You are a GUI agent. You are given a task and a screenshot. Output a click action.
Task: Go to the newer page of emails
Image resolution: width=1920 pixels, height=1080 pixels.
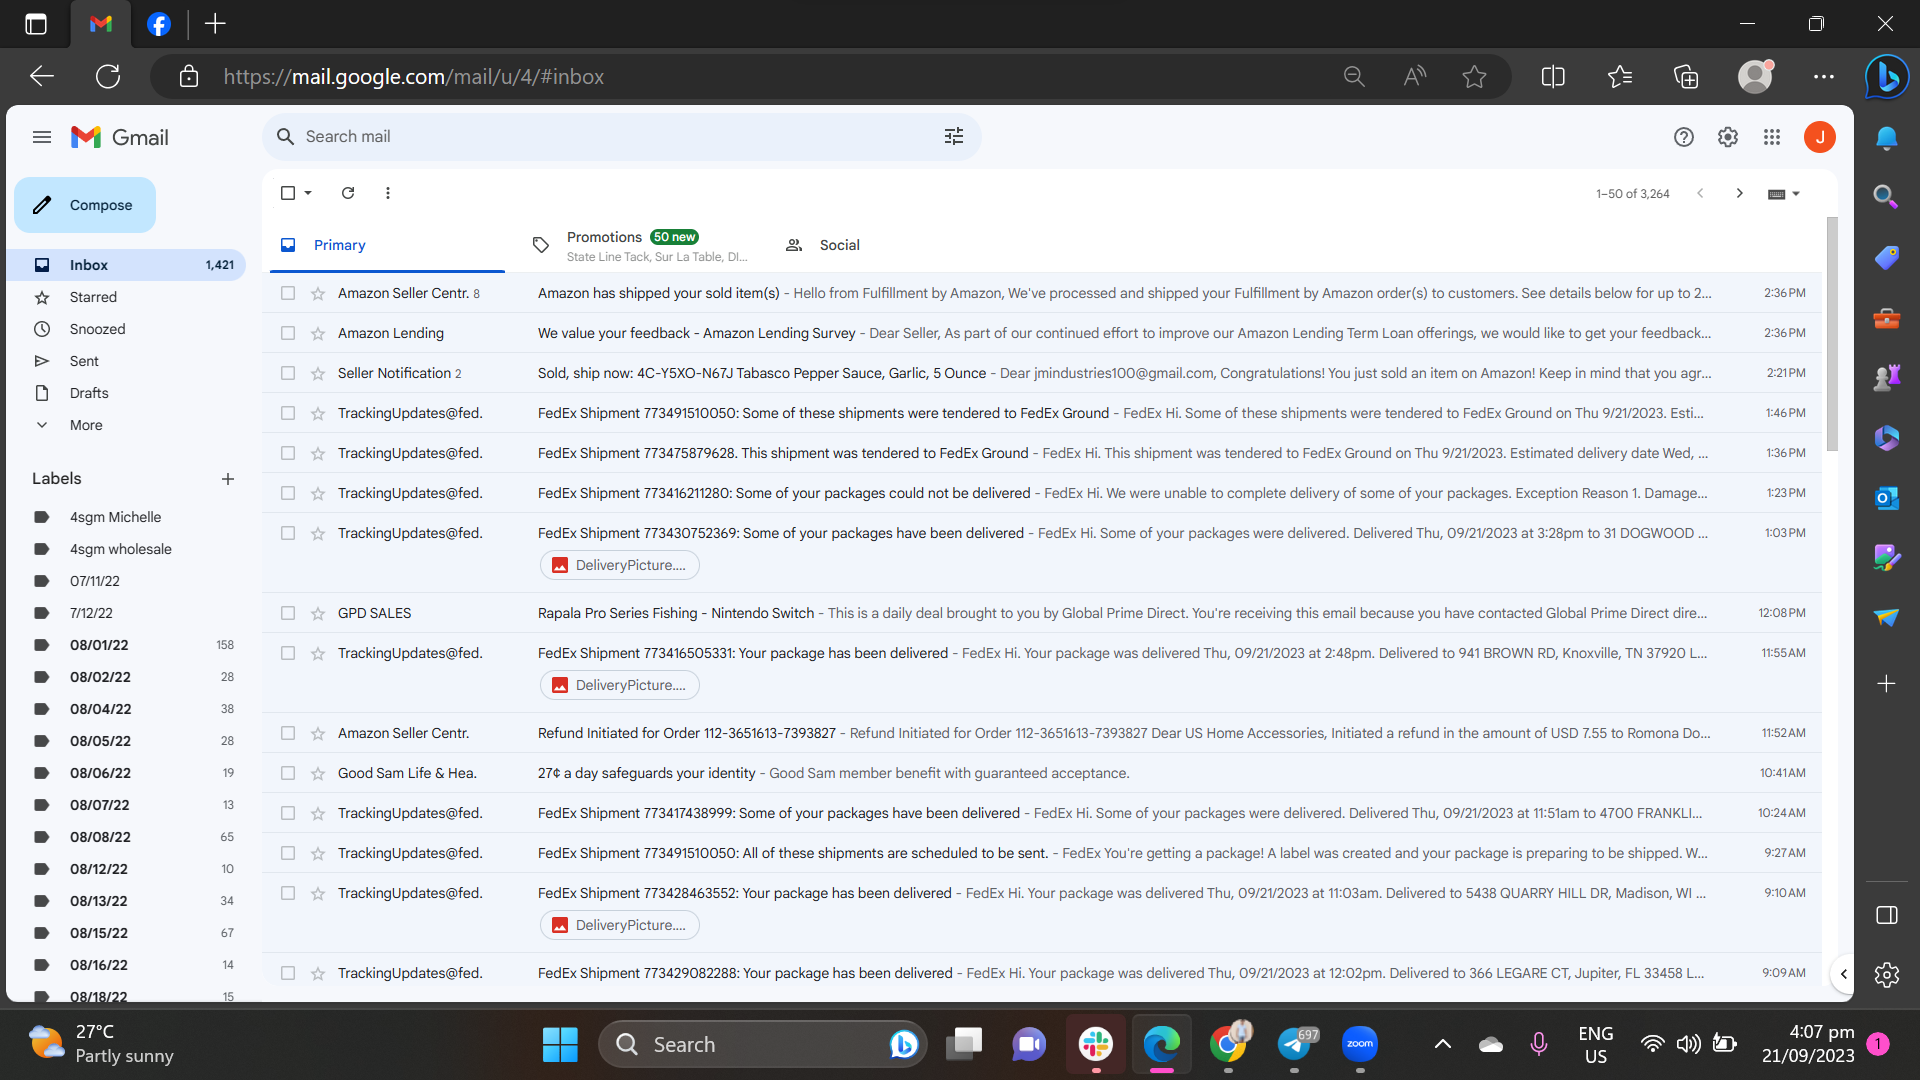pos(1700,193)
